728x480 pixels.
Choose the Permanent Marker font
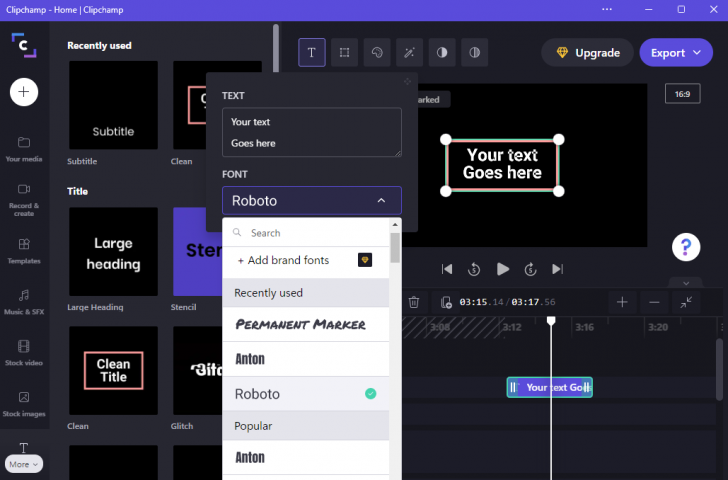tap(306, 324)
